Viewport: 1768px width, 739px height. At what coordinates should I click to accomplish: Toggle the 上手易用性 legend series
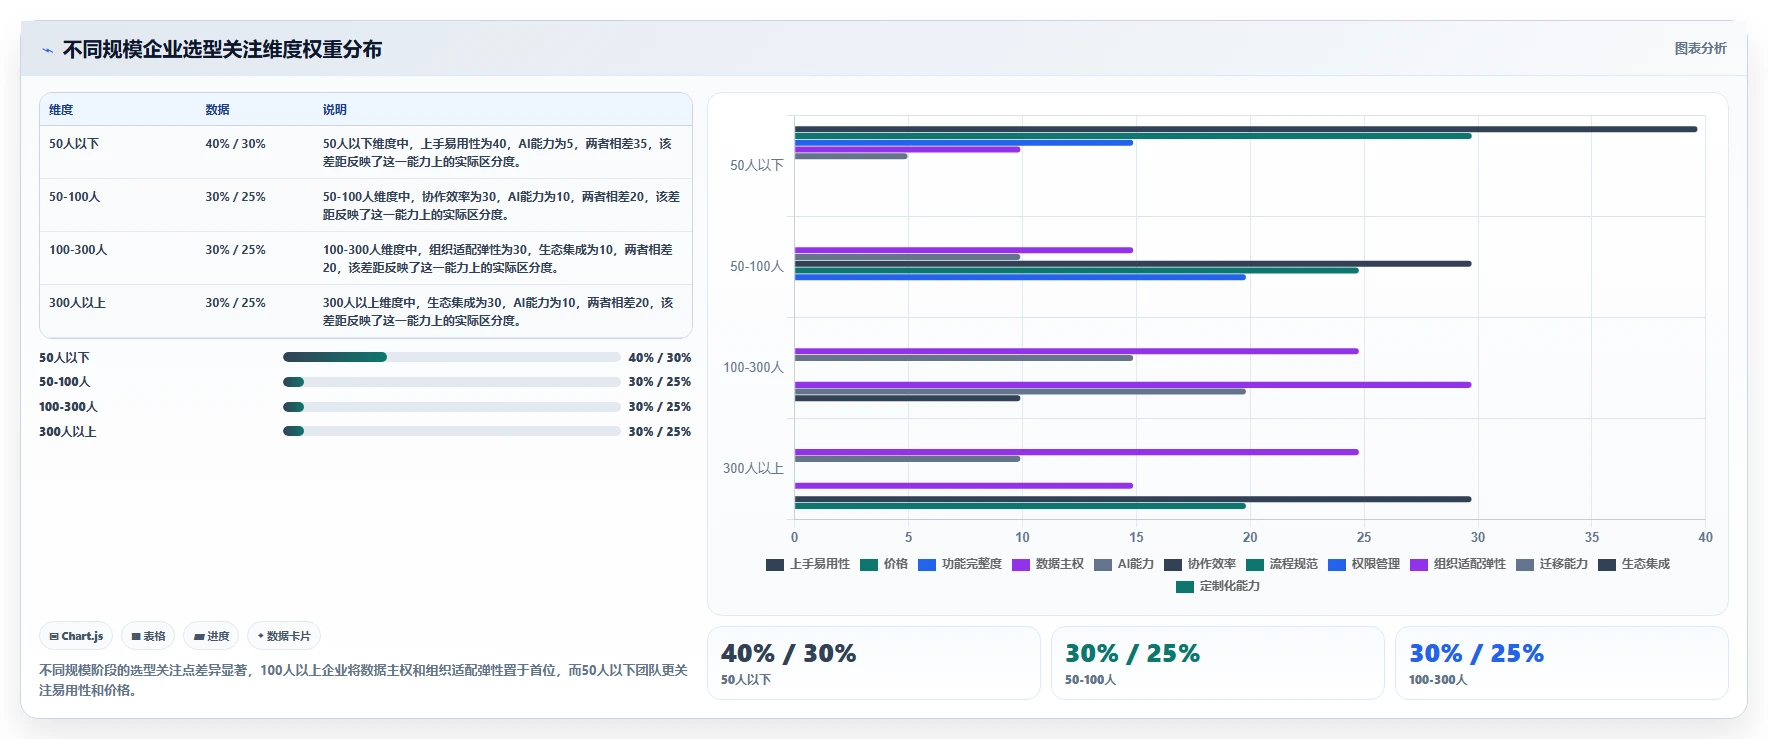[x=808, y=564]
